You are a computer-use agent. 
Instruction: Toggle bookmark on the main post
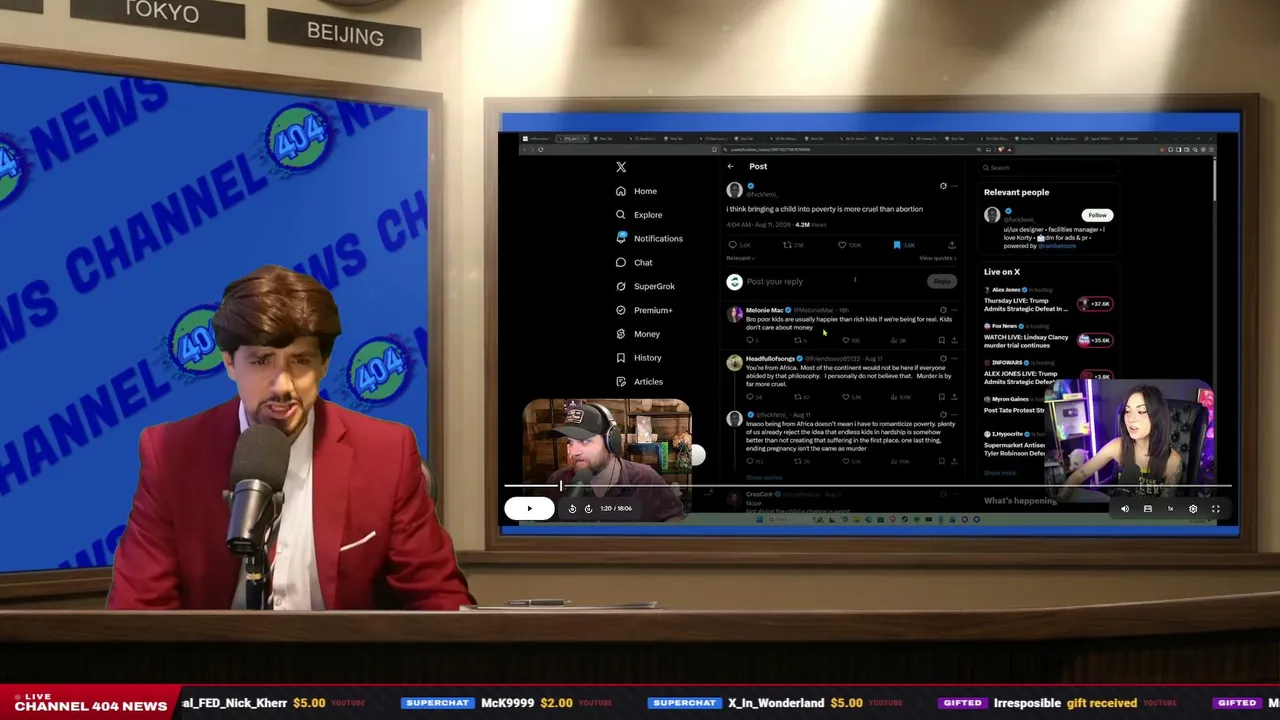pos(897,245)
